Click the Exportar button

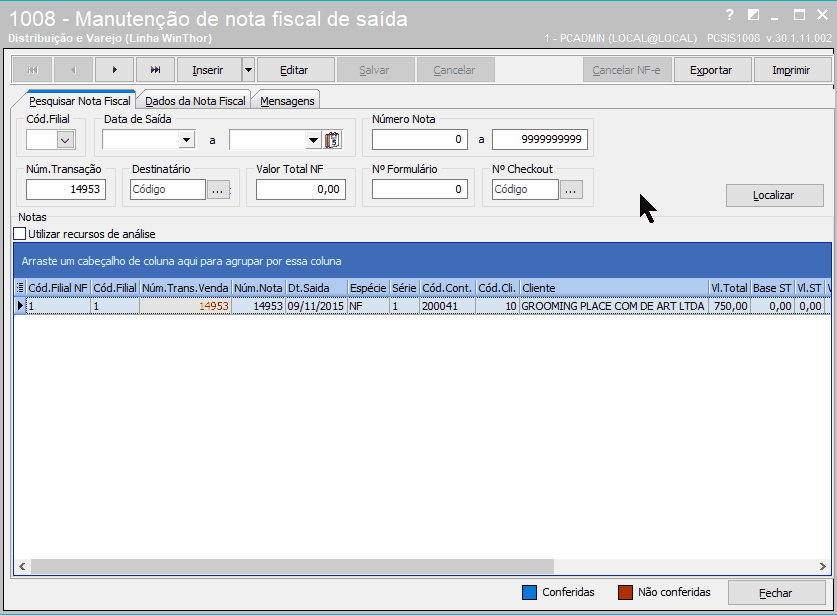[x=711, y=70]
